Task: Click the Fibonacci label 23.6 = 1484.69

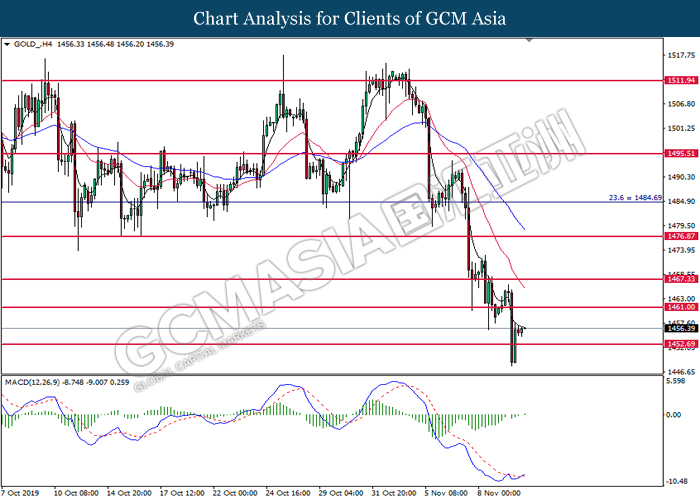Action: pyautogui.click(x=635, y=197)
